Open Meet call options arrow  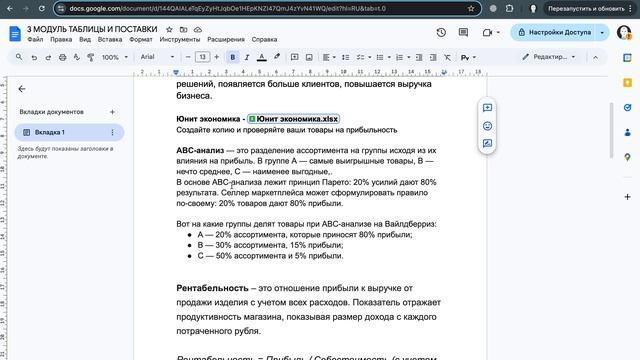coord(498,32)
